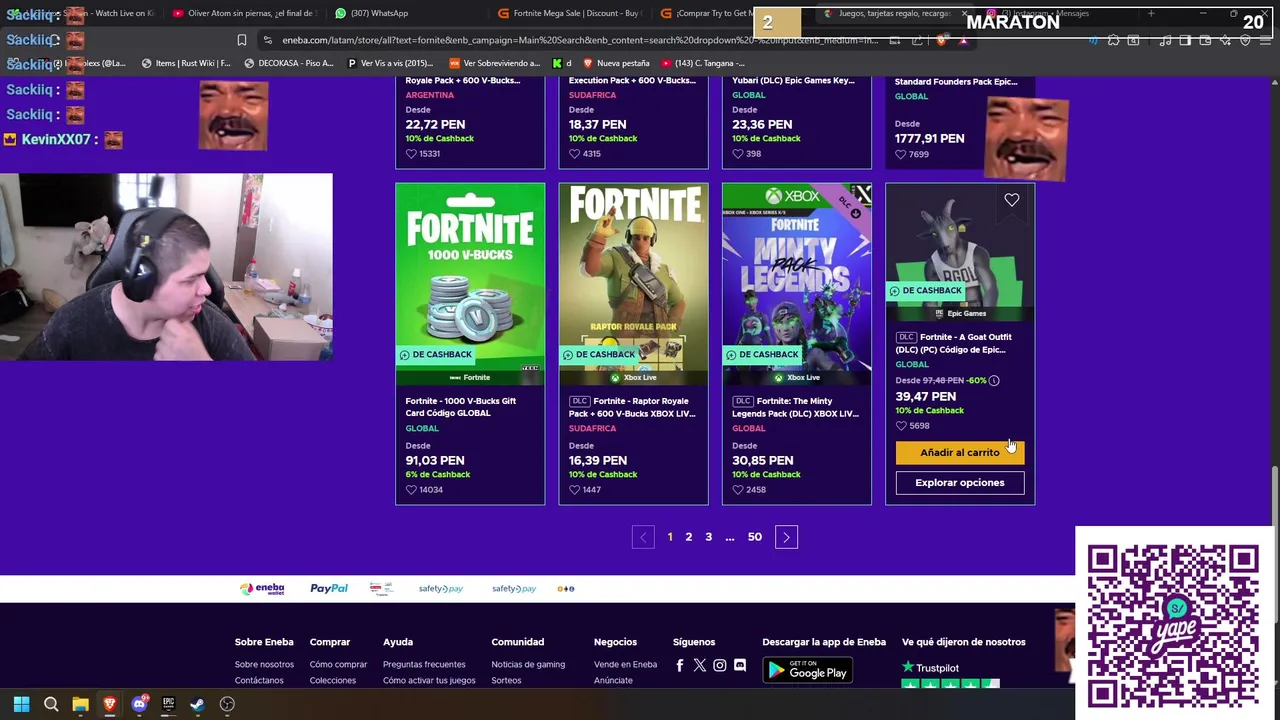Viewport: 1280px width, 720px height.
Task: Open the Raptor Royale Pack card image
Action: pos(633,284)
